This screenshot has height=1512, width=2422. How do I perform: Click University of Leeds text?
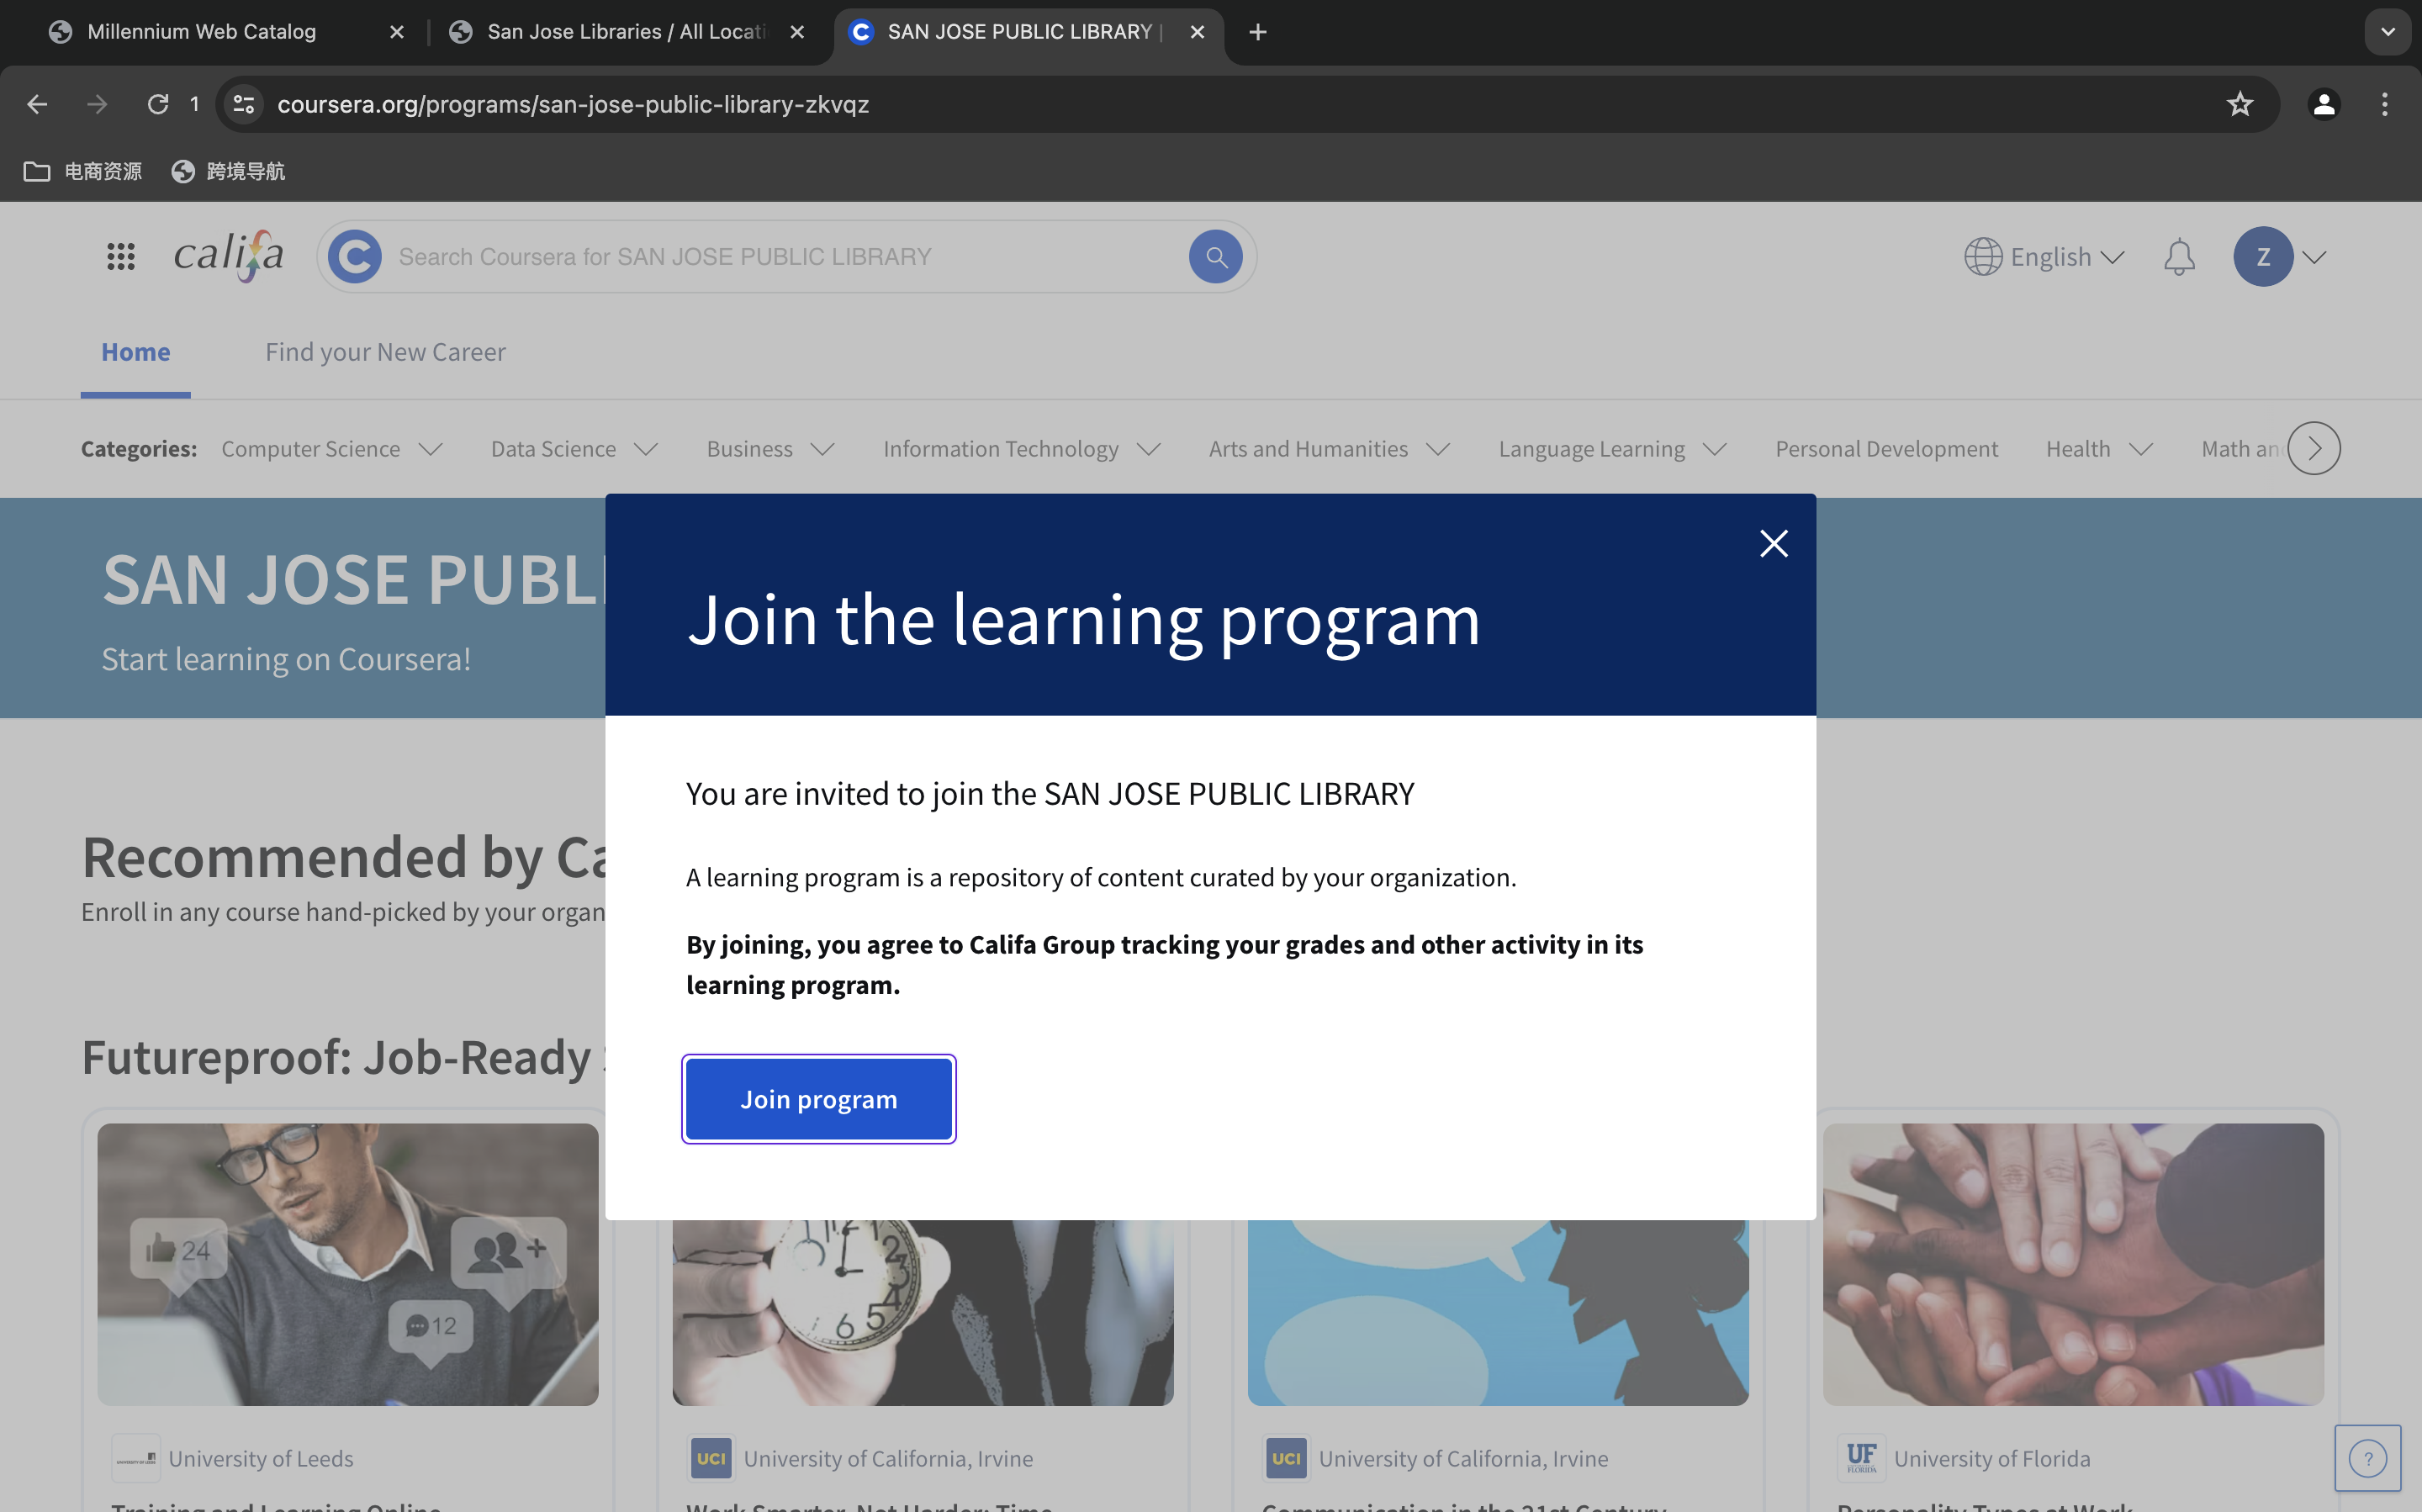[x=260, y=1458]
